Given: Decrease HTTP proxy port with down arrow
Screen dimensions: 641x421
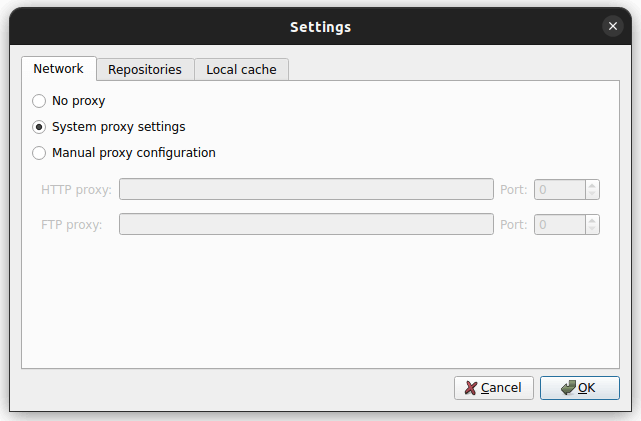Looking at the screenshot, I should (x=593, y=195).
